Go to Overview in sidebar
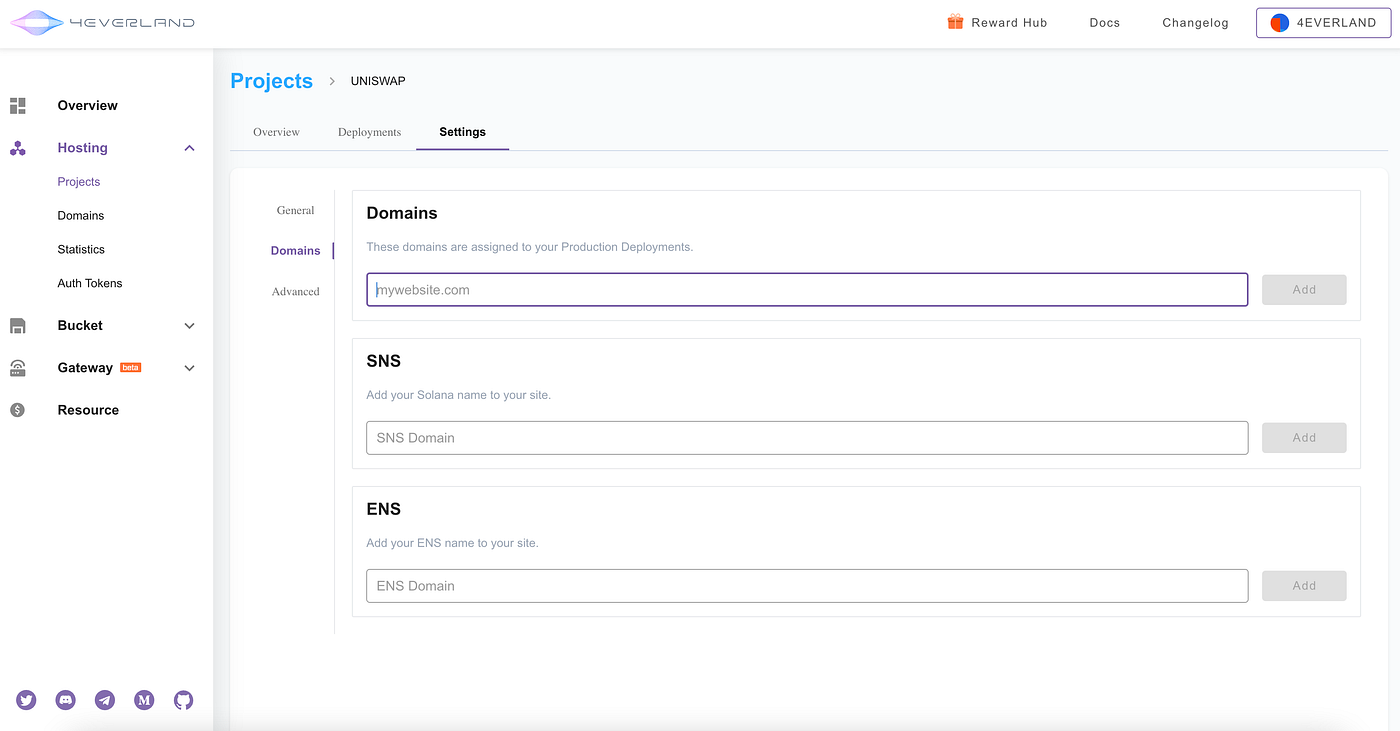The width and height of the screenshot is (1400, 731). (x=87, y=105)
